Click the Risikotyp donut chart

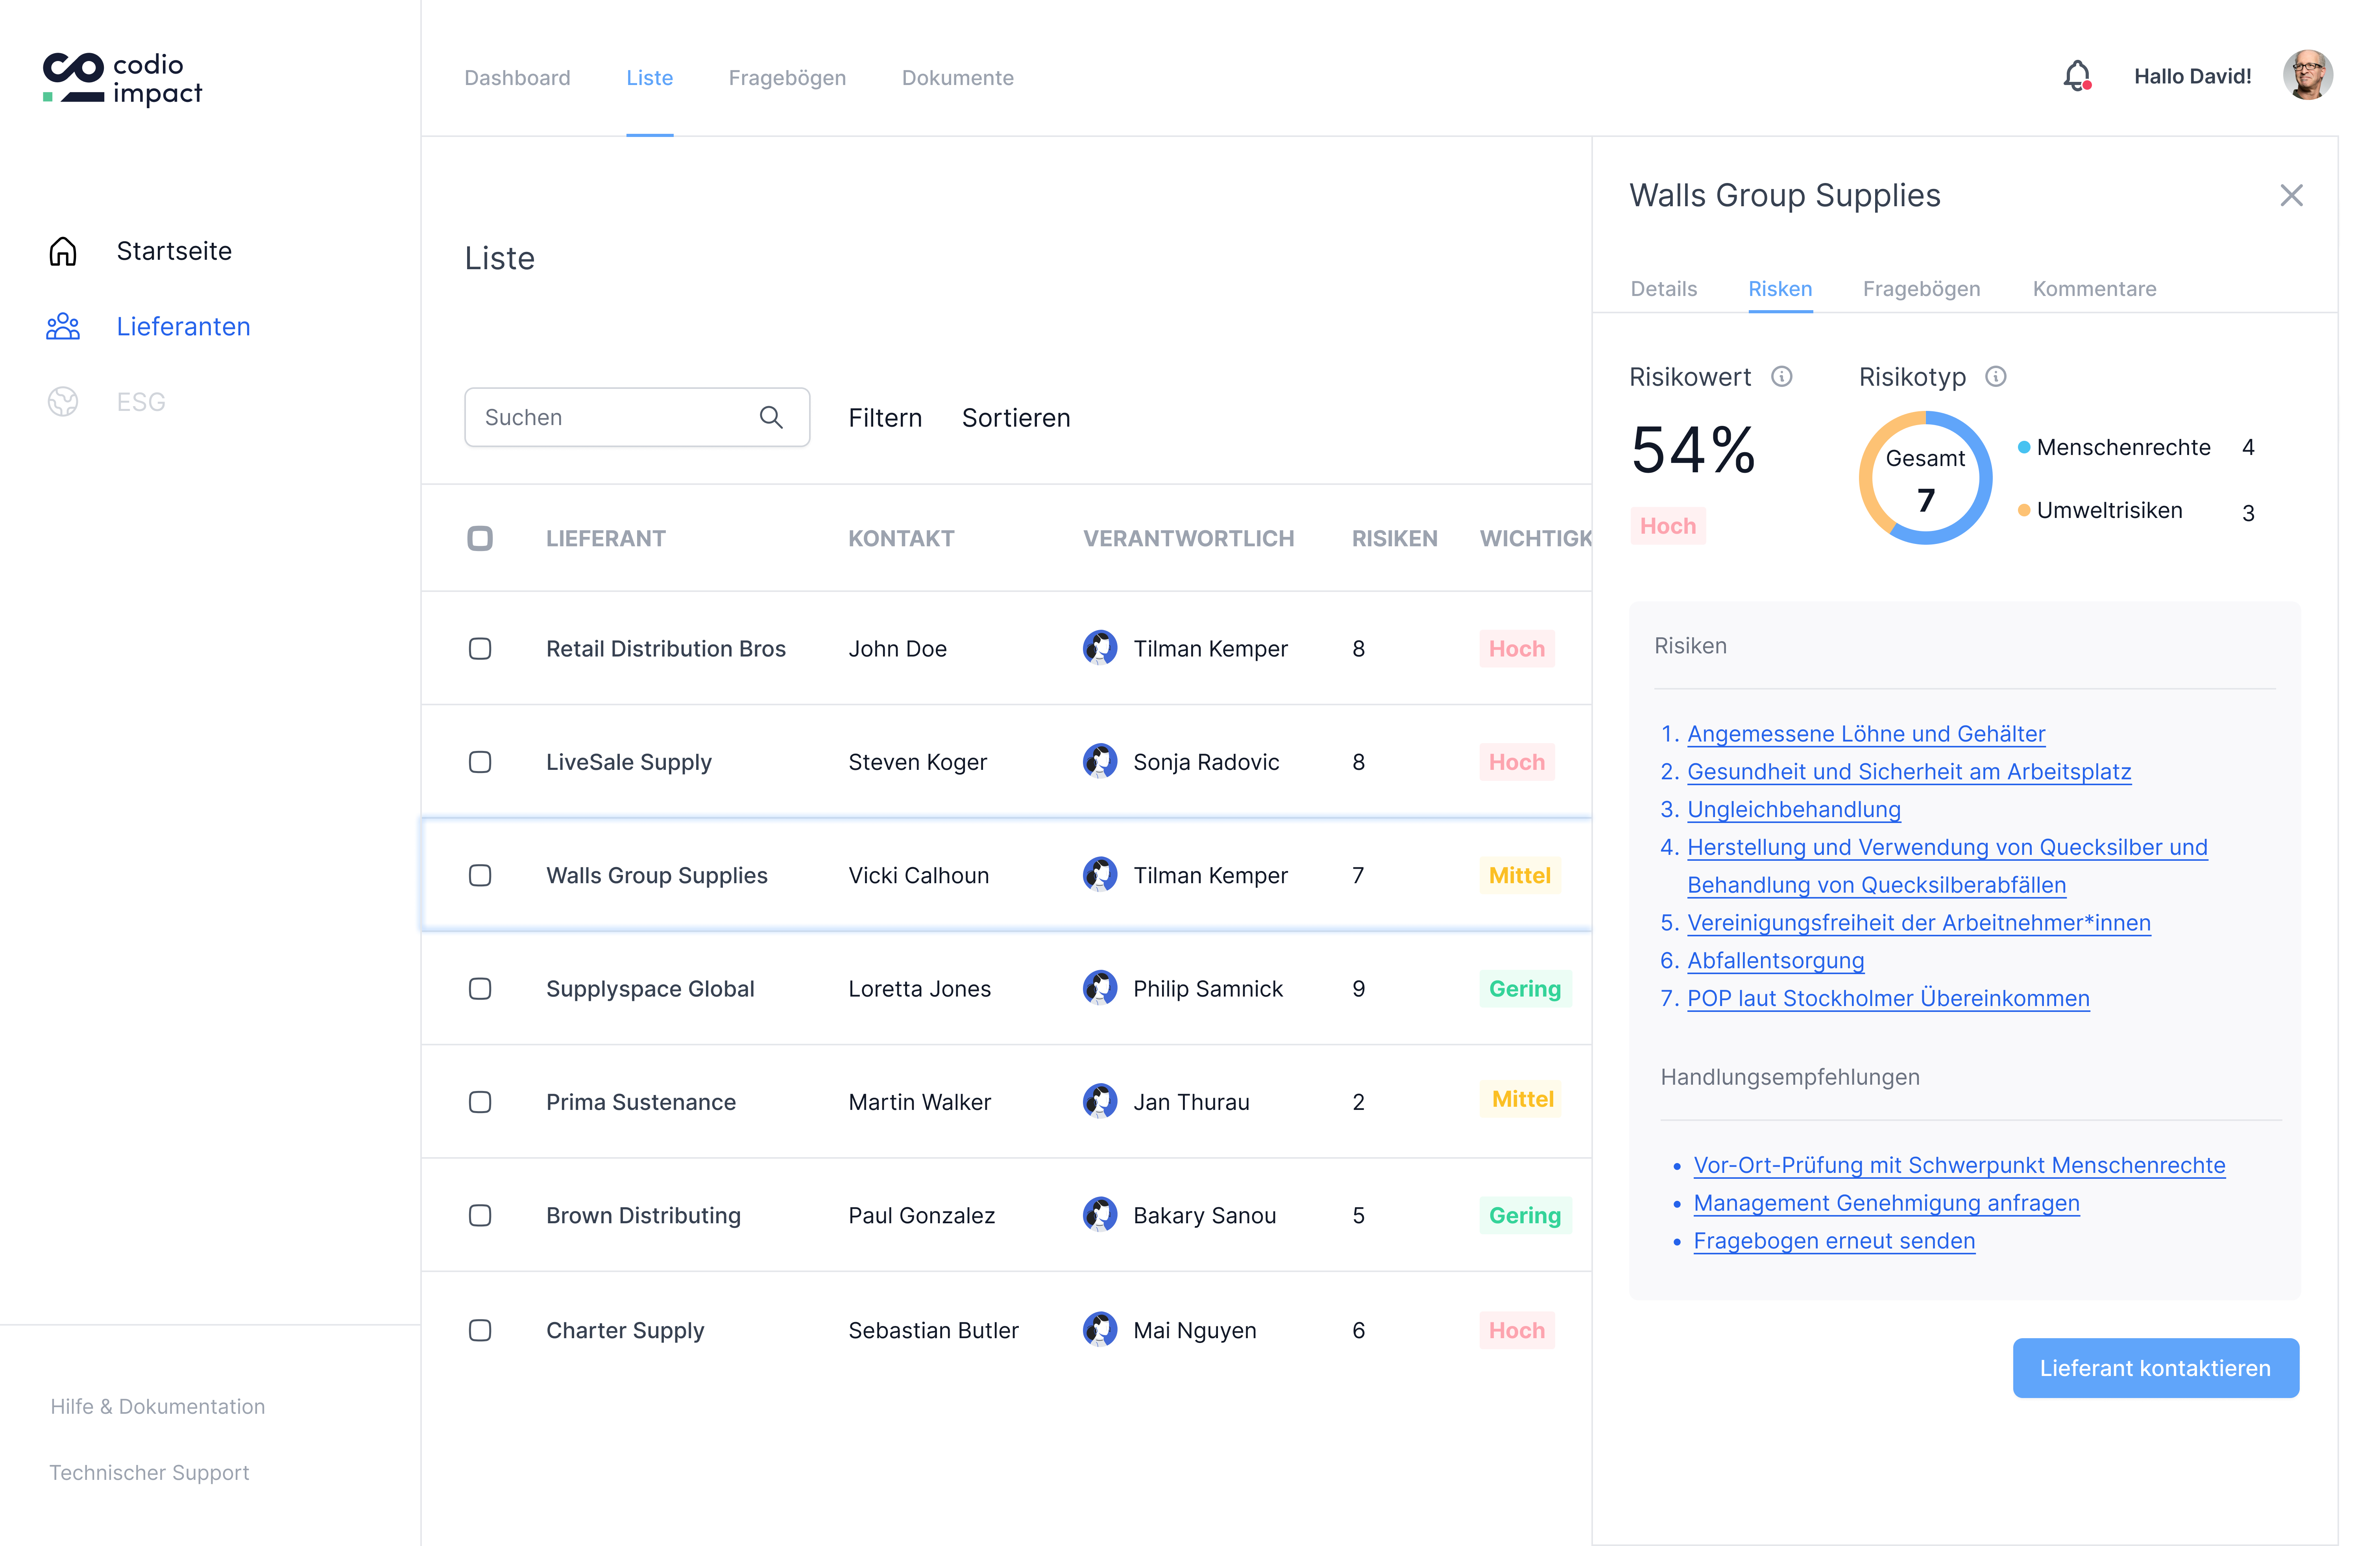click(1925, 478)
